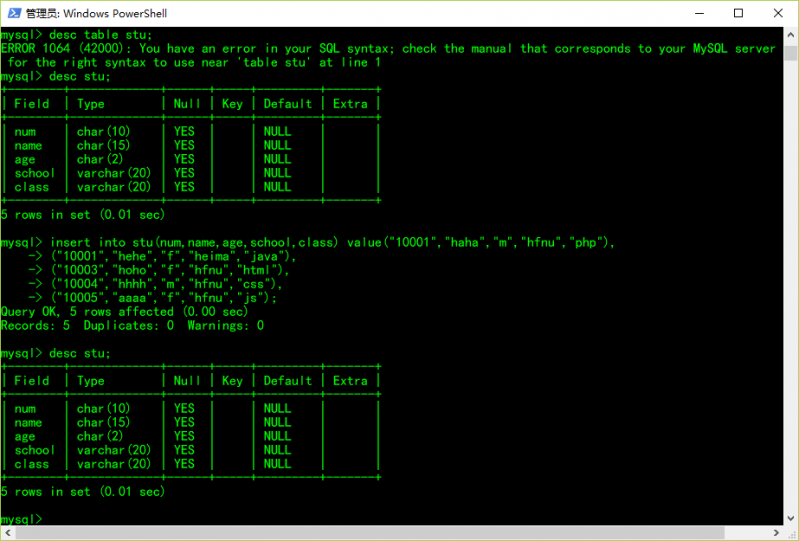Click the "Extra" header in the lower table
This screenshot has height=541, width=799.
[350, 380]
